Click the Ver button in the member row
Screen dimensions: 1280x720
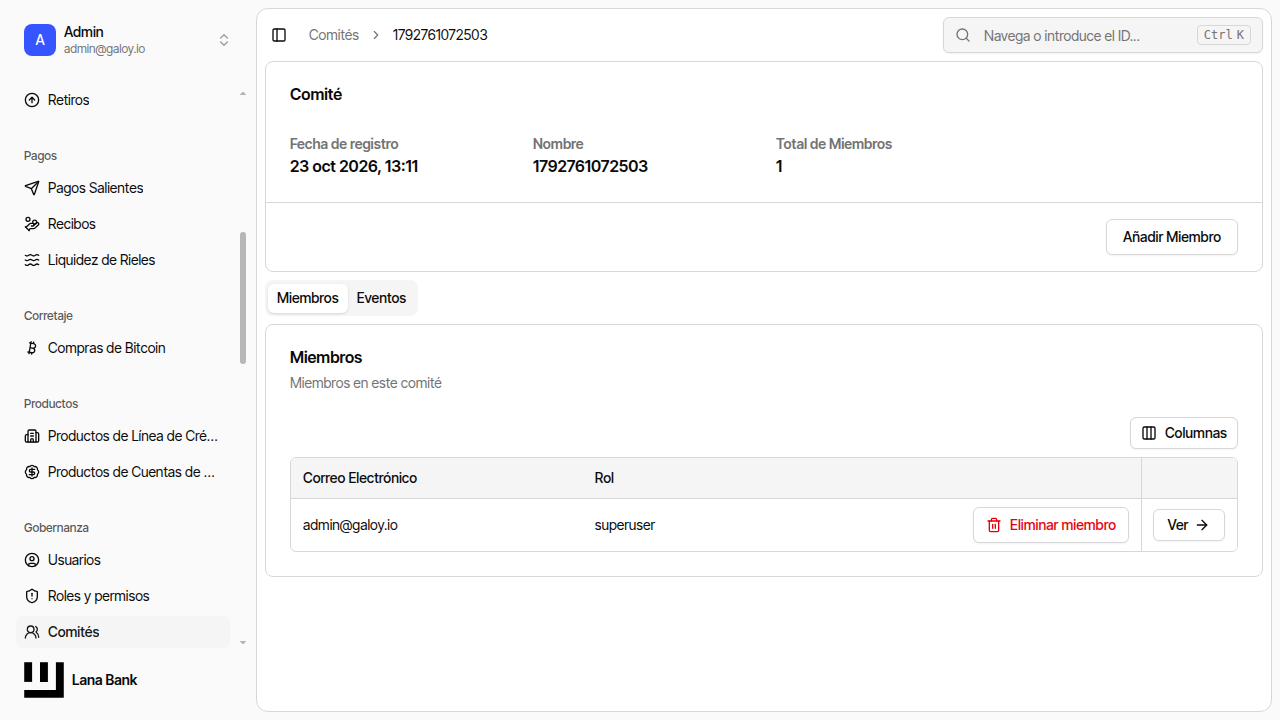[1189, 525]
